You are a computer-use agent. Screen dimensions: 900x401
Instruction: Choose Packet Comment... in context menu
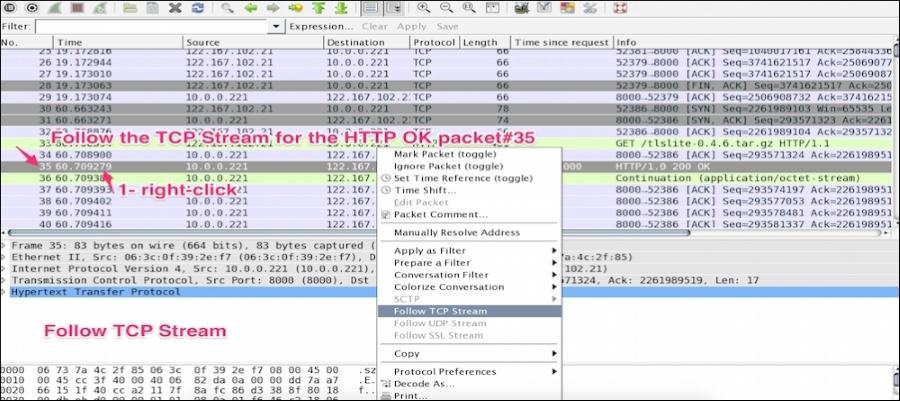469,214
